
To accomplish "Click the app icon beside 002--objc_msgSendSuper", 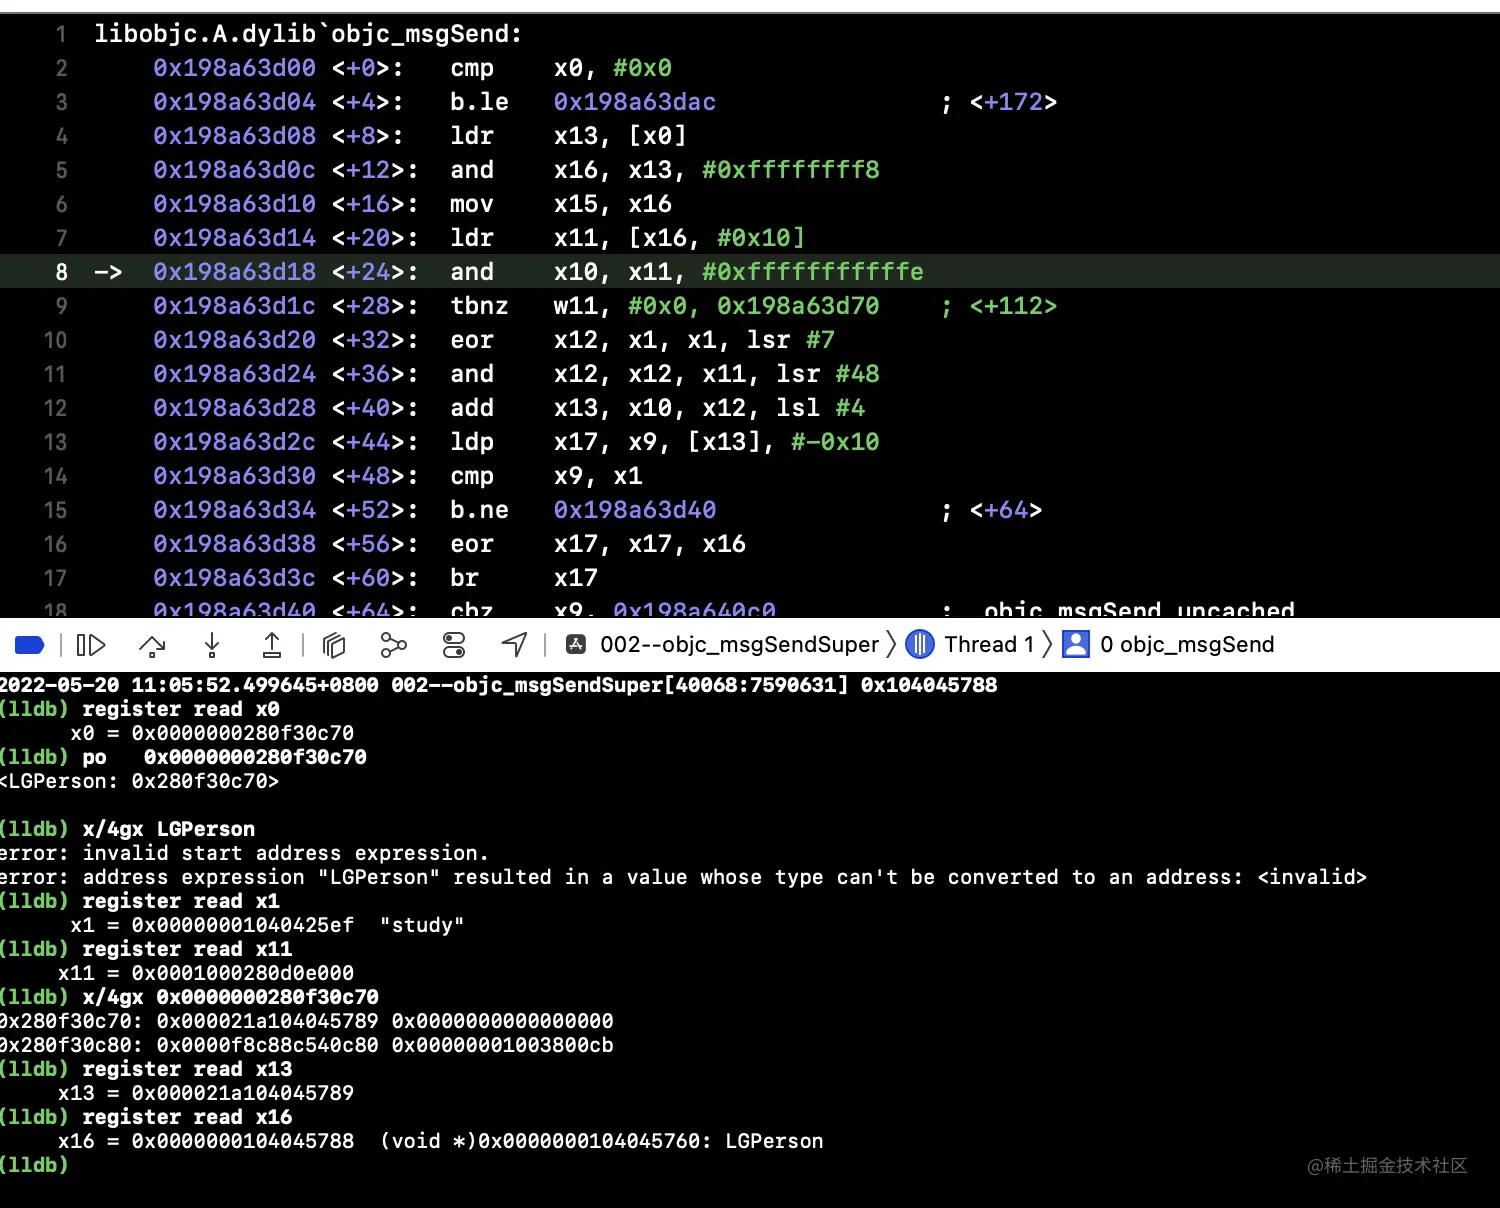I will coord(576,645).
